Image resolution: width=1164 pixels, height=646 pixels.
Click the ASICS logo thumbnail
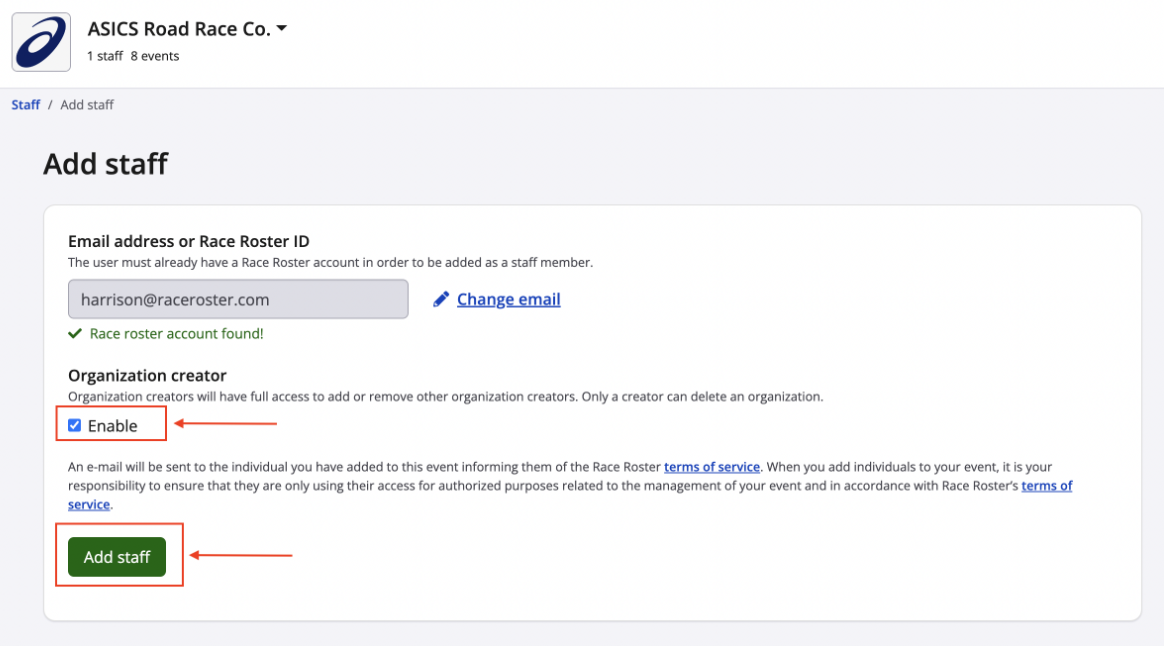pos(41,42)
